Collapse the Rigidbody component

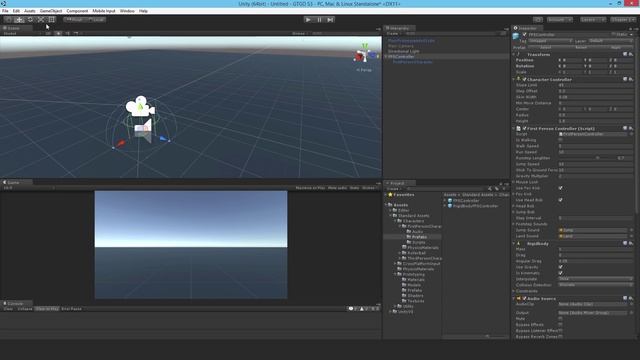514,244
